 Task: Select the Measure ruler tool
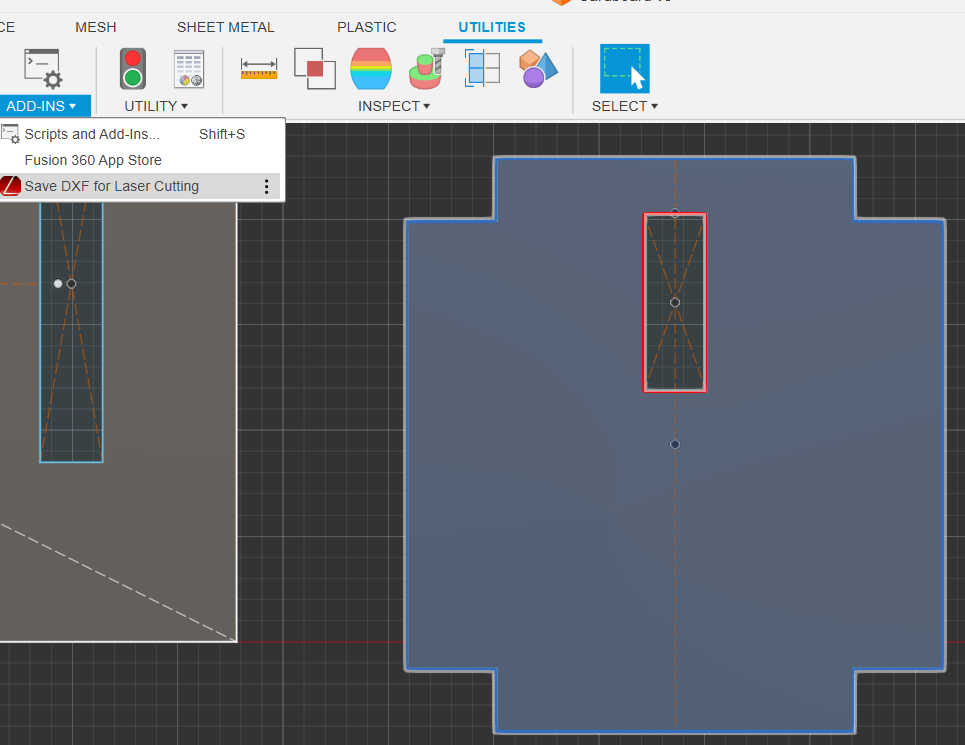pyautogui.click(x=259, y=69)
